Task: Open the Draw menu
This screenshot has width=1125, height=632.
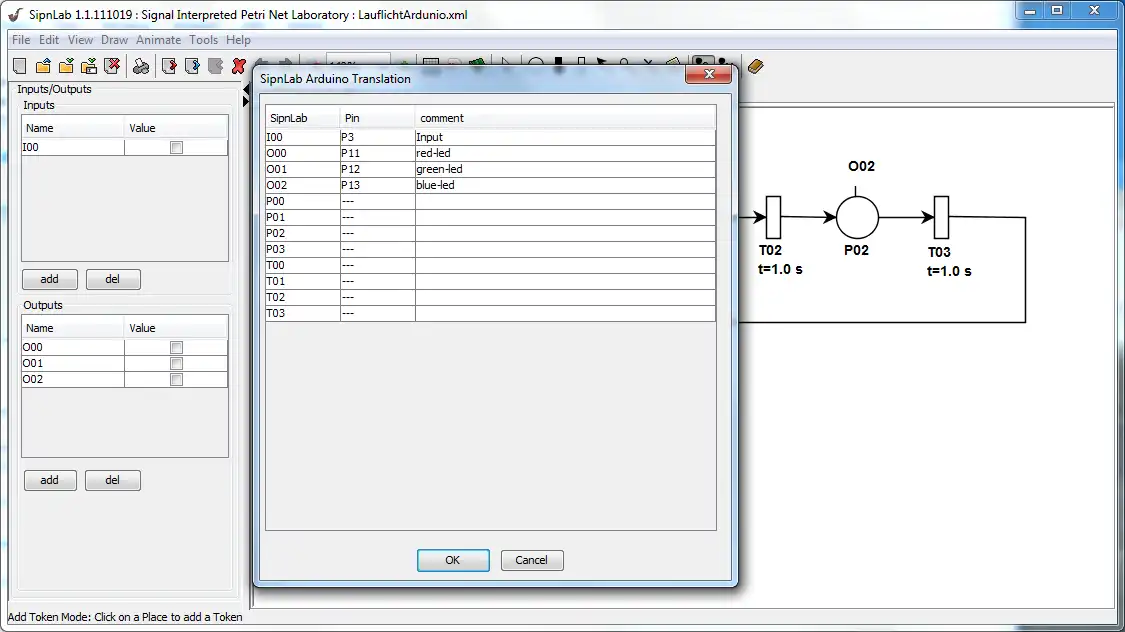Action: [x=114, y=40]
